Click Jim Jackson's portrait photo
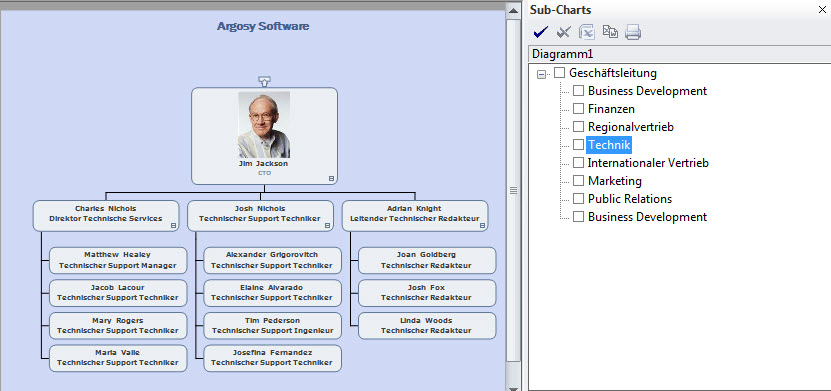Screen dimensions: 831x391 point(264,125)
